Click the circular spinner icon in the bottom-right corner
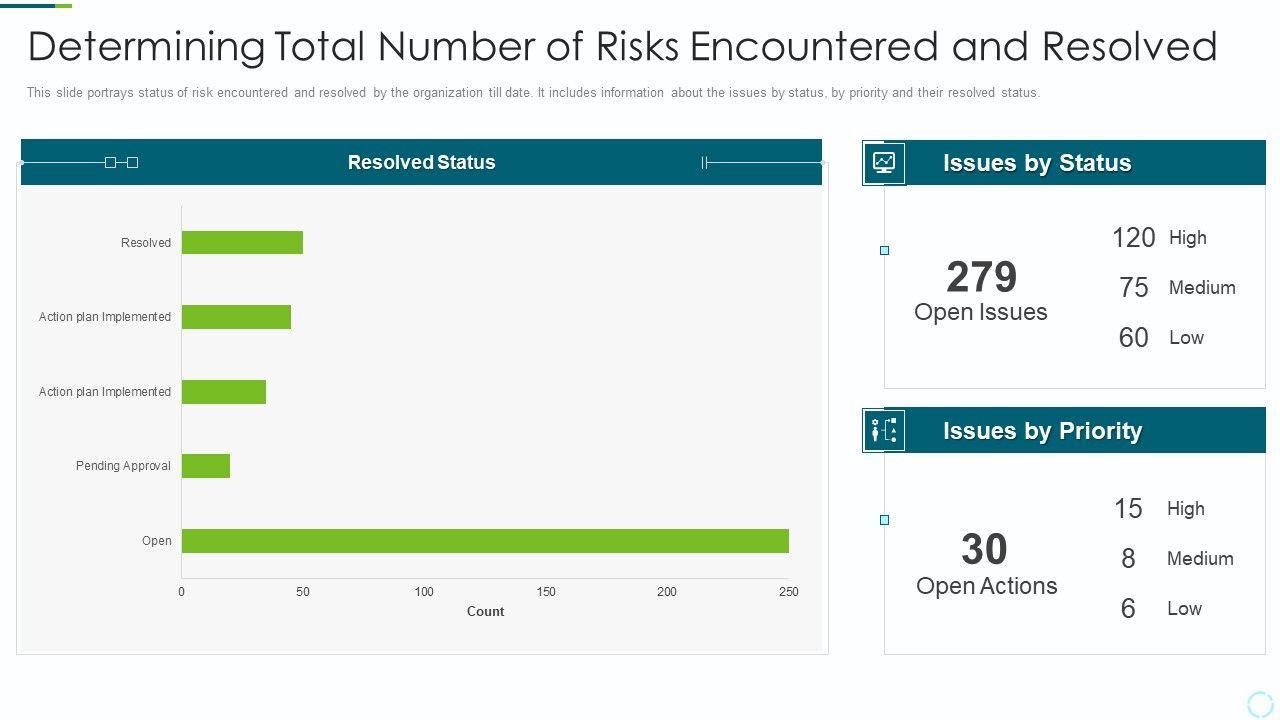Screen dimensions: 1280x720 [x=1260, y=703]
